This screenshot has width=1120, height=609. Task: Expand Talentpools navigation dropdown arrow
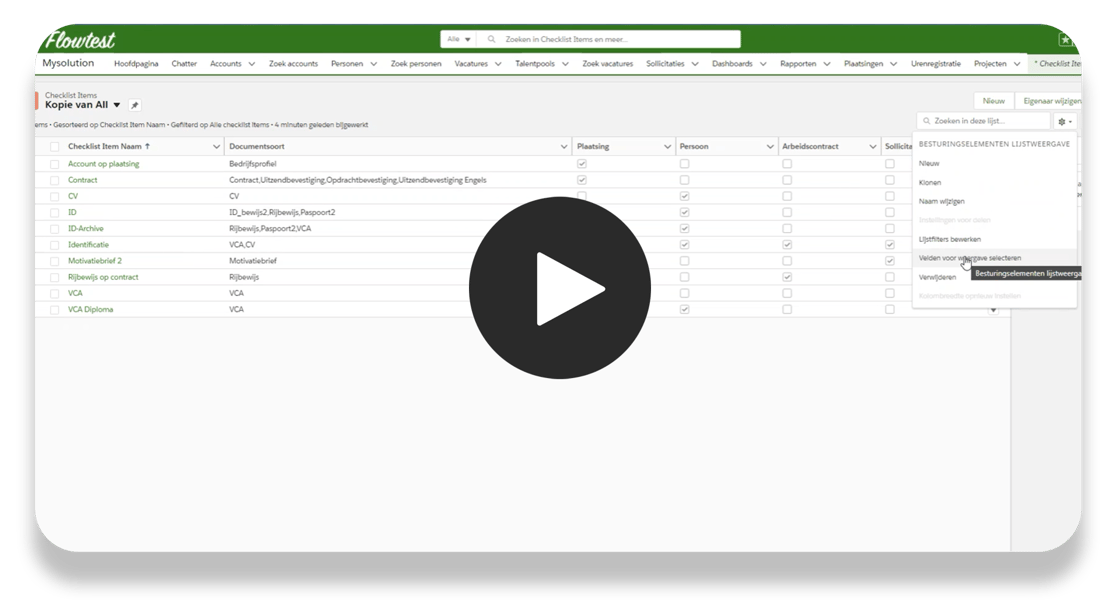(x=565, y=64)
